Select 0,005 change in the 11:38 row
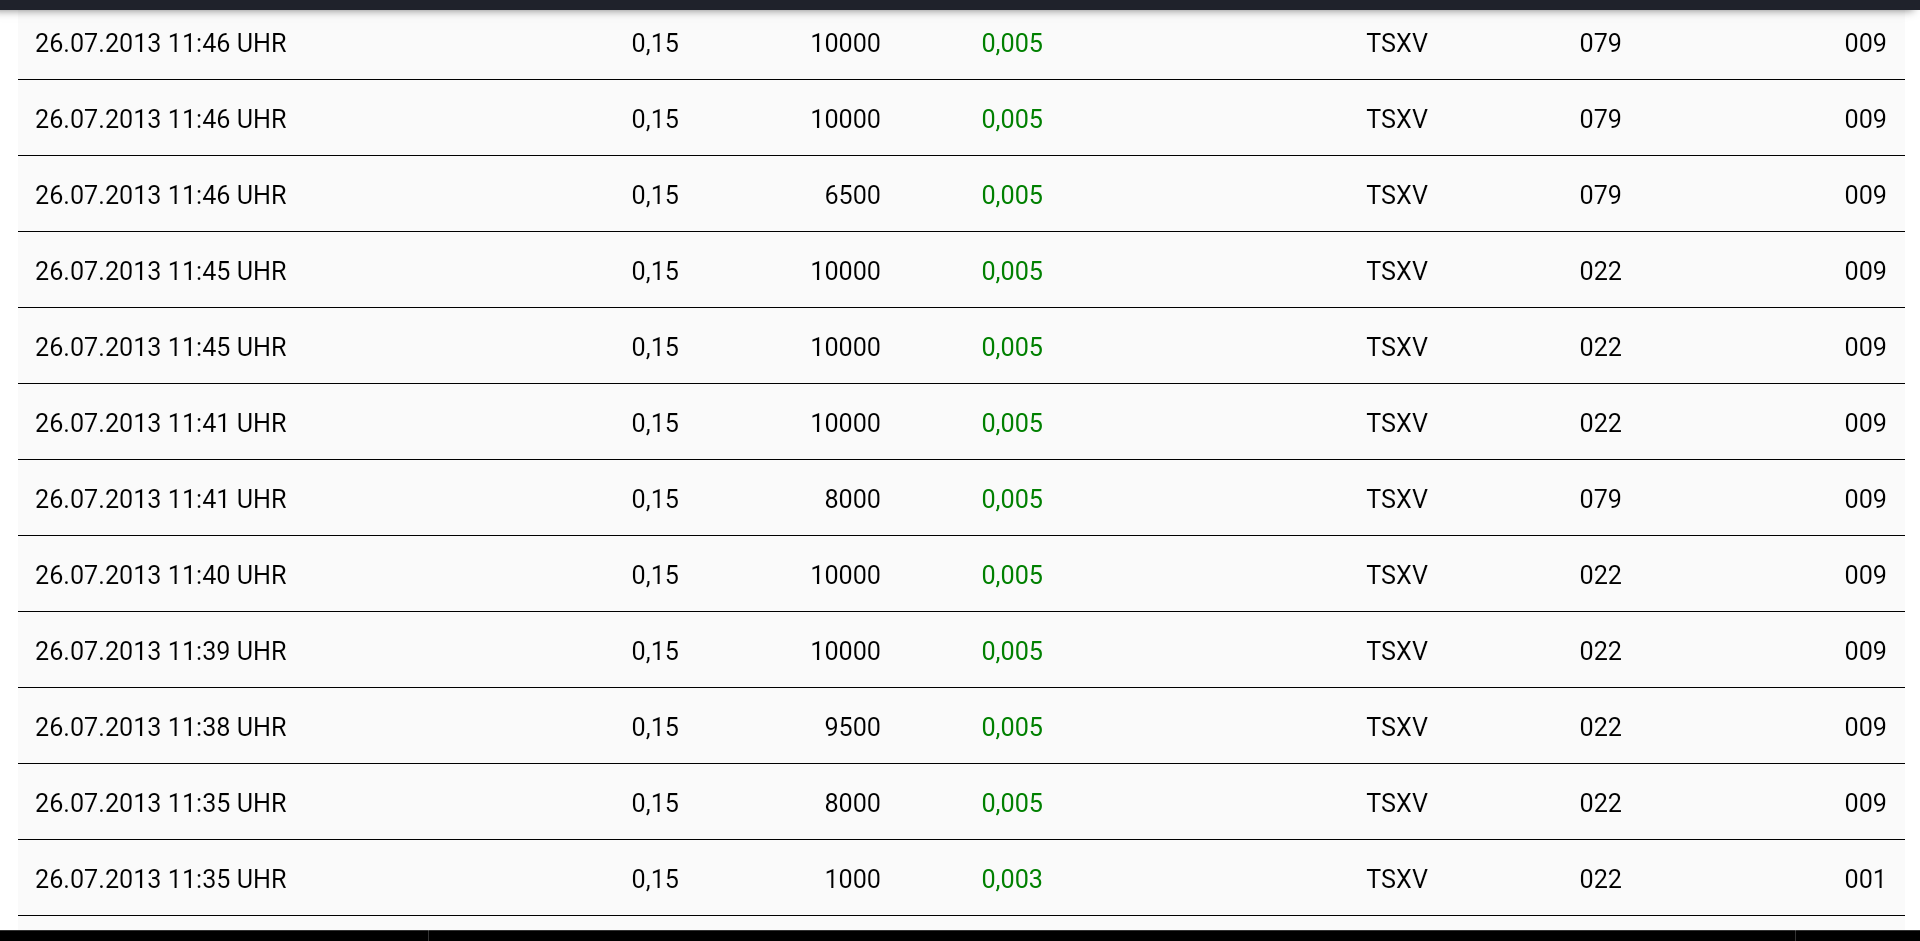The image size is (1920, 941). click(1012, 727)
